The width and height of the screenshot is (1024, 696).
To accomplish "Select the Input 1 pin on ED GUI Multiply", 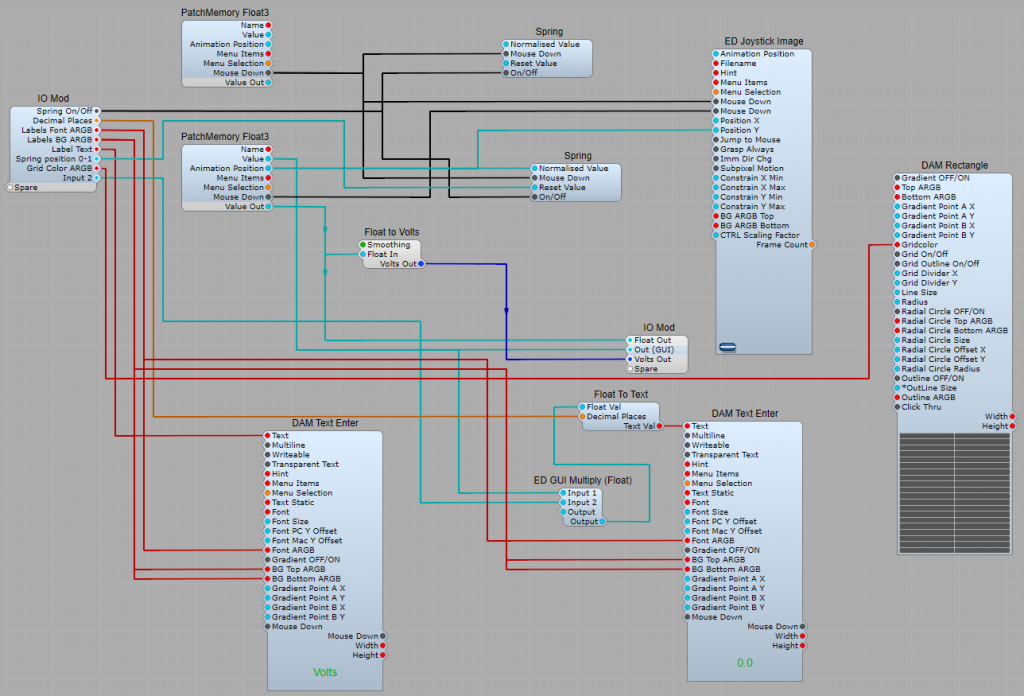I will click(562, 493).
